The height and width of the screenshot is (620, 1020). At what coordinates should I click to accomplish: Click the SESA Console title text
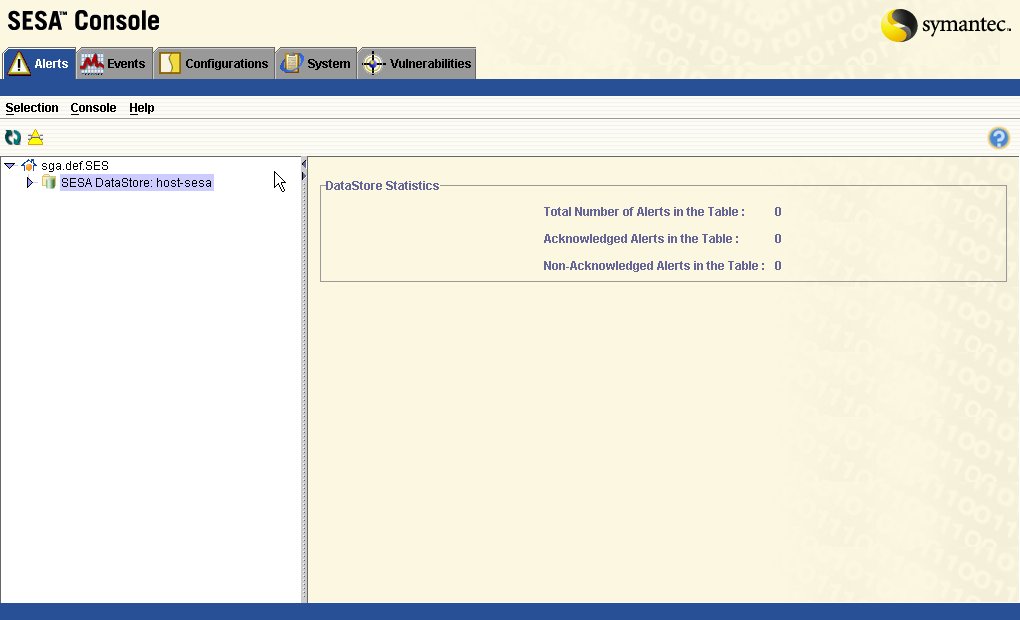(x=83, y=21)
